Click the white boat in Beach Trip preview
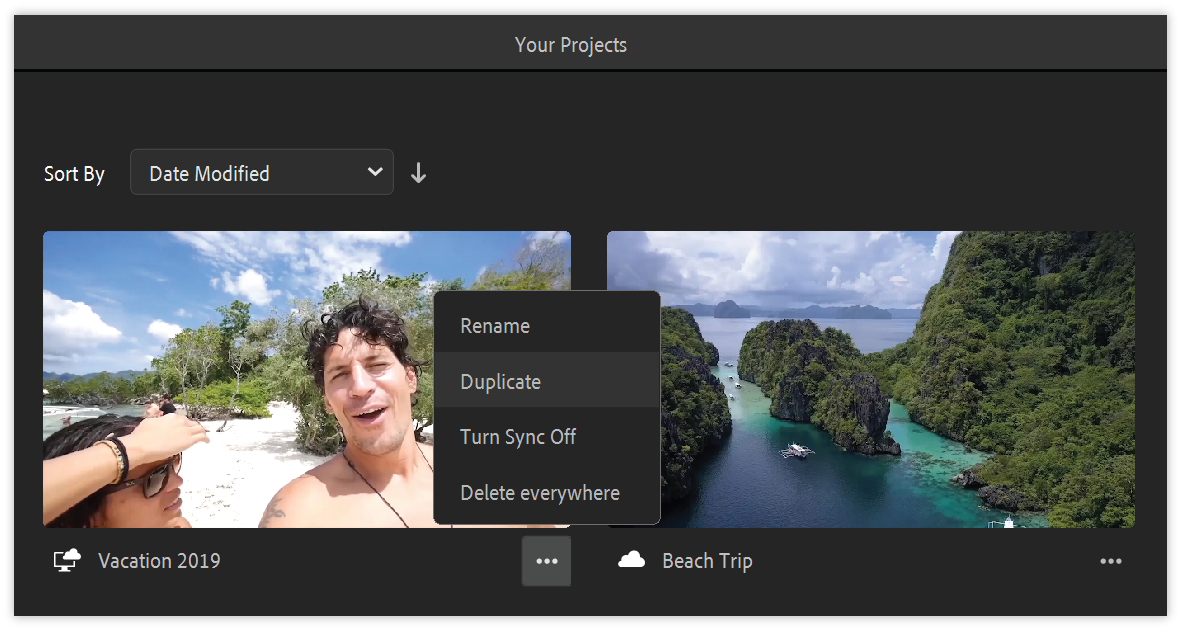This screenshot has height=631, width=1182. 797,451
